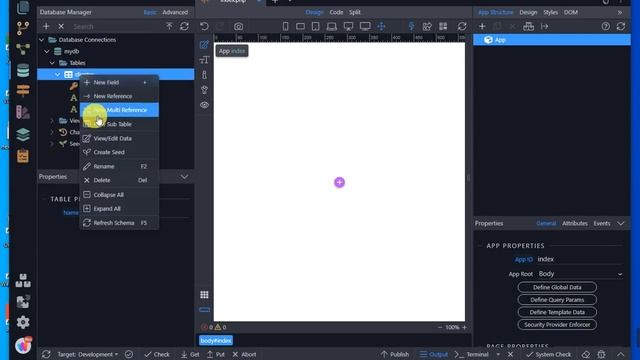Open the Attributes properties tab
This screenshot has height=360, width=640.
pyautogui.click(x=575, y=223)
